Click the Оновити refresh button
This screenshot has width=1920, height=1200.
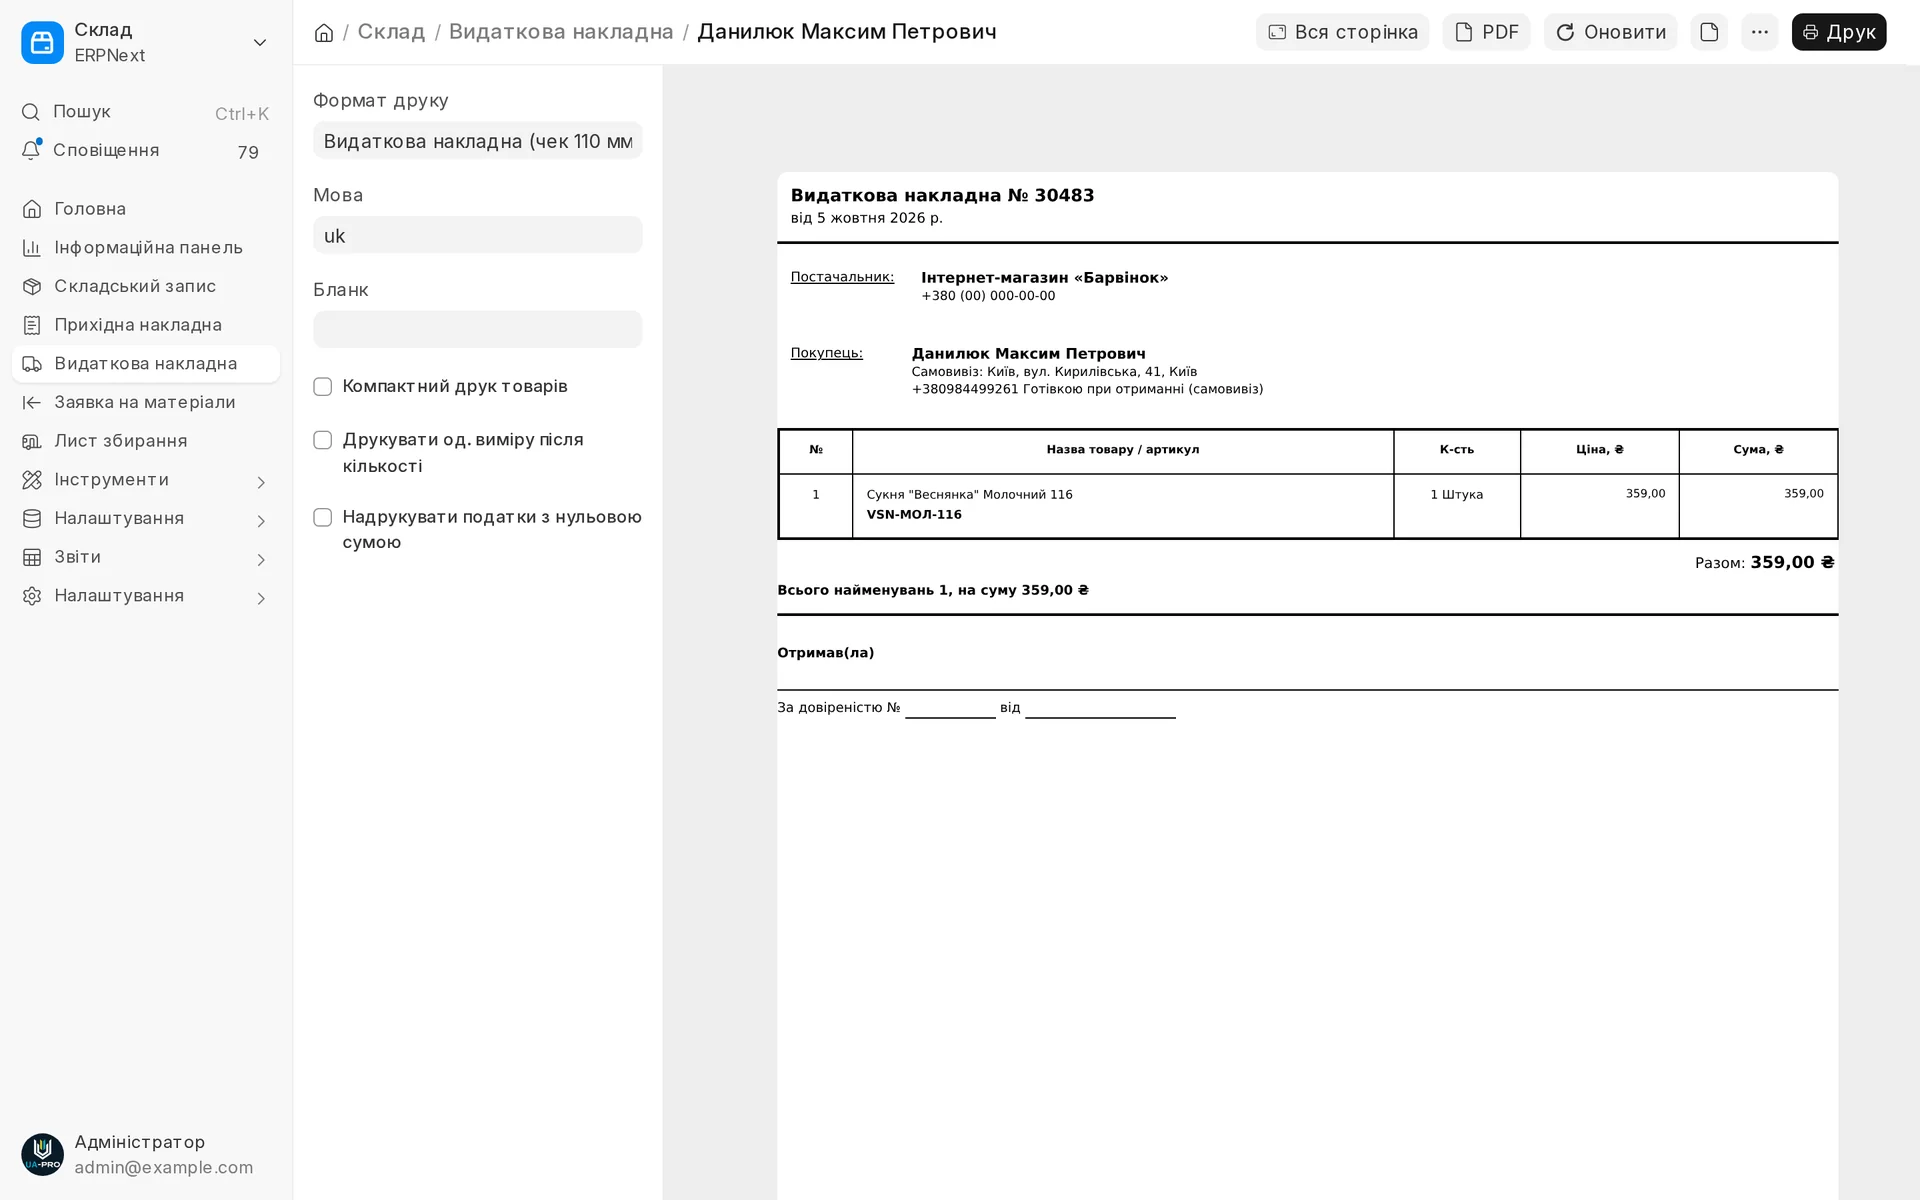coord(1610,32)
